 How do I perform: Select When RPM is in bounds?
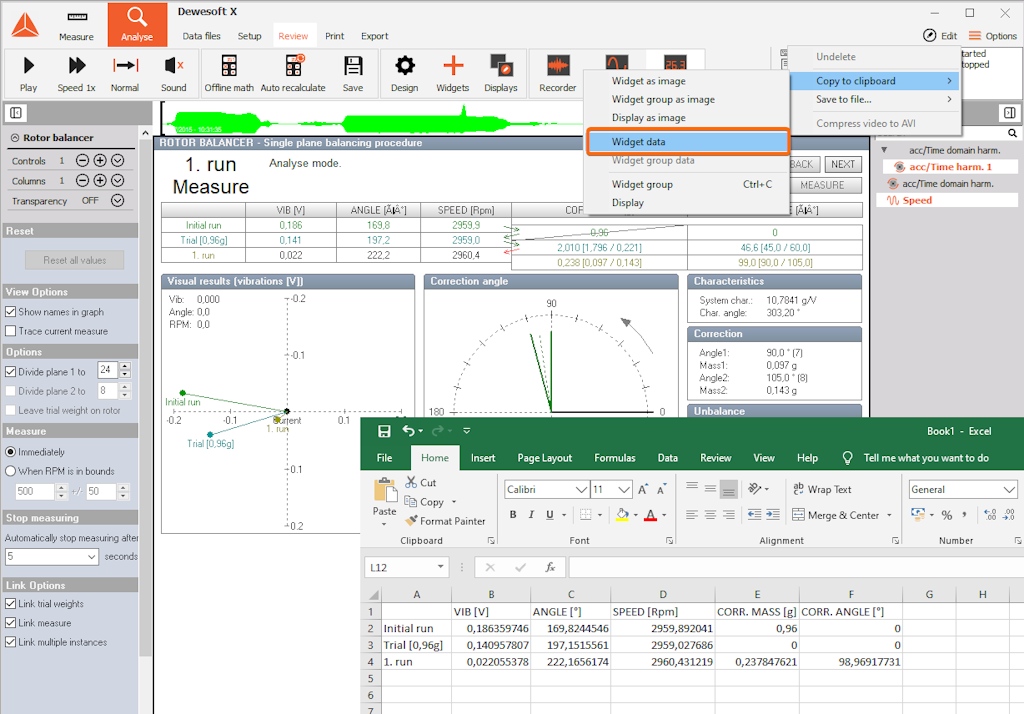10,471
